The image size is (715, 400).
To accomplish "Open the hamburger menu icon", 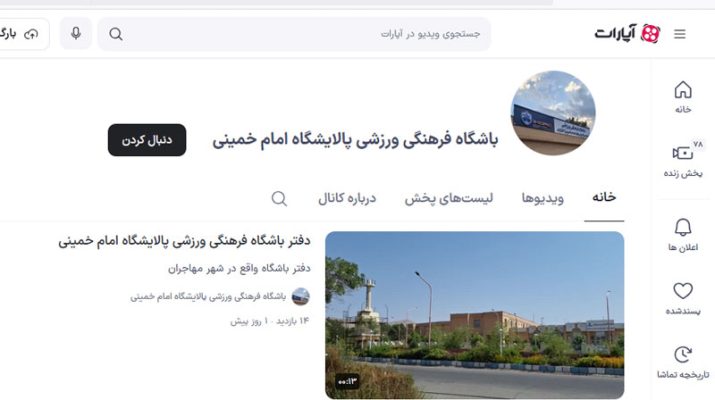I will coord(679,34).
